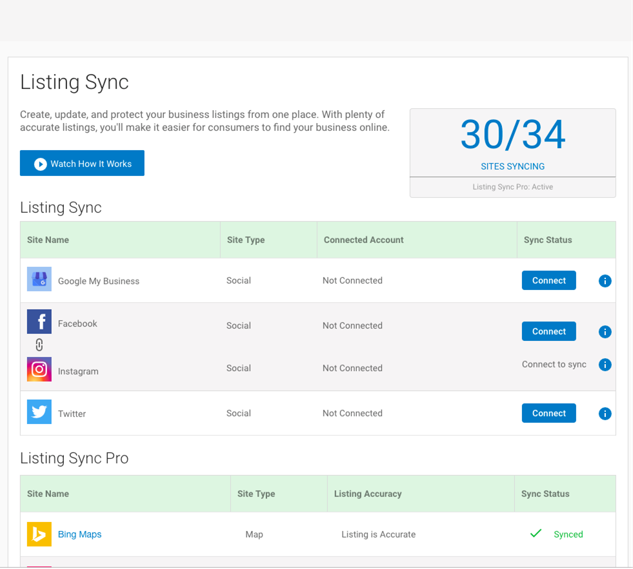Click the Facebook logo icon
The width and height of the screenshot is (633, 569).
click(39, 321)
